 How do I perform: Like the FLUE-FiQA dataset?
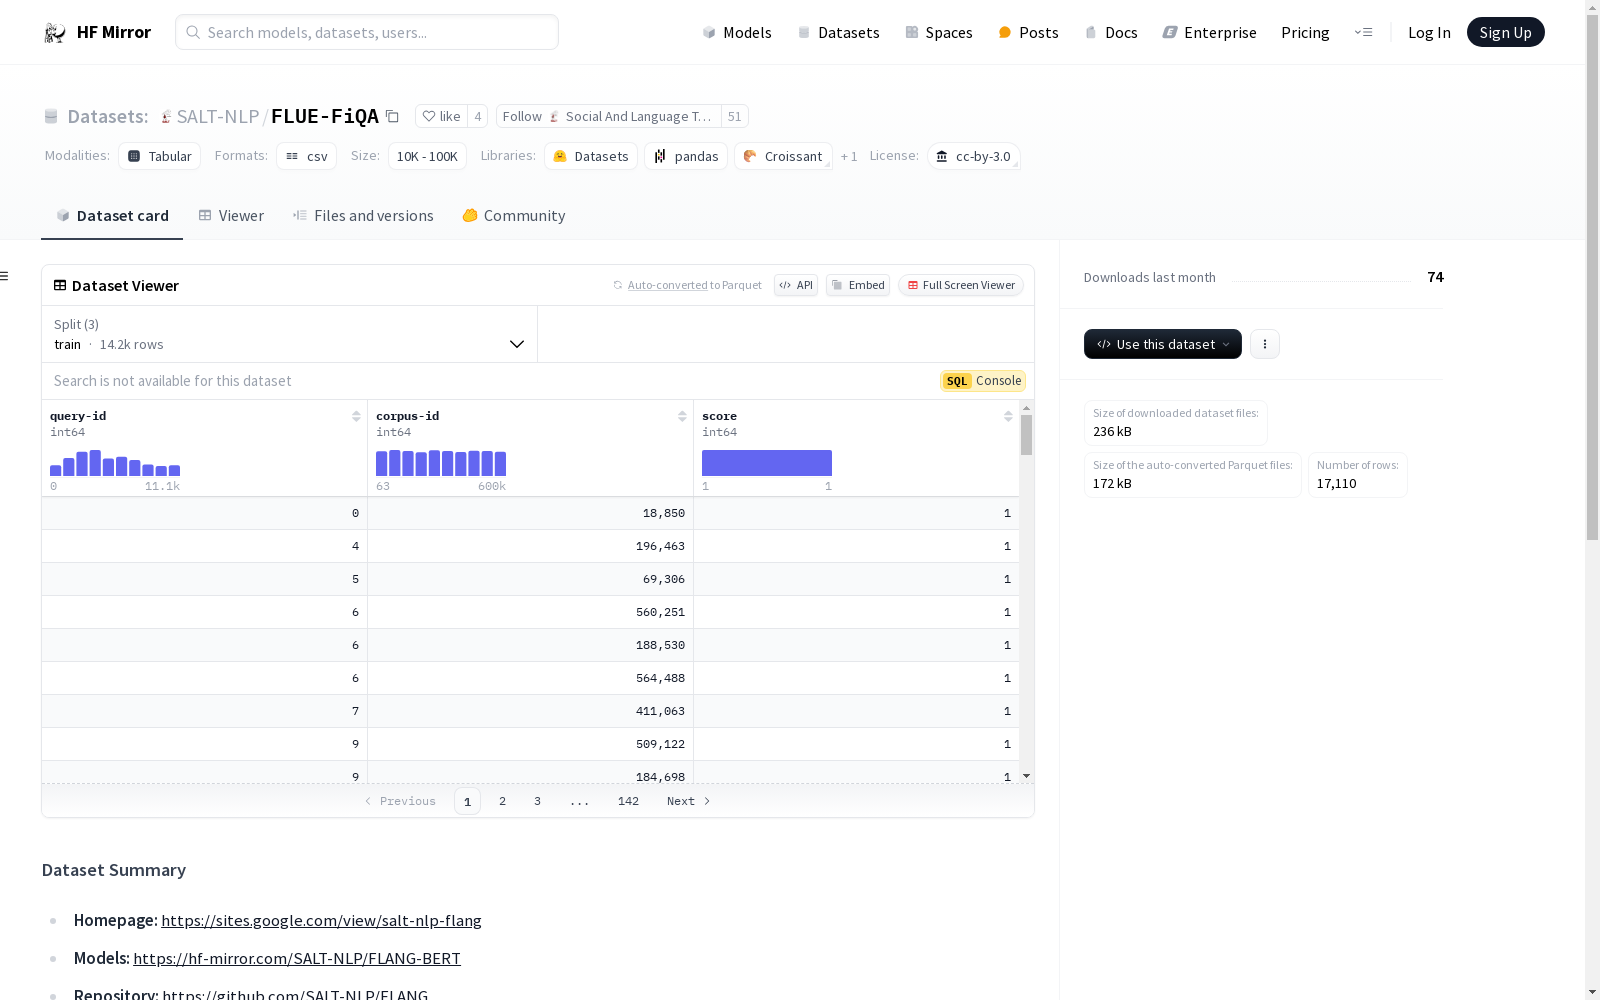pyautogui.click(x=441, y=116)
